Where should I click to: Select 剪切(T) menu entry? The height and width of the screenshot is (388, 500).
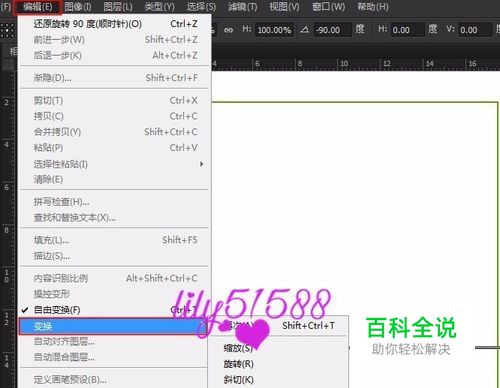tap(115, 100)
